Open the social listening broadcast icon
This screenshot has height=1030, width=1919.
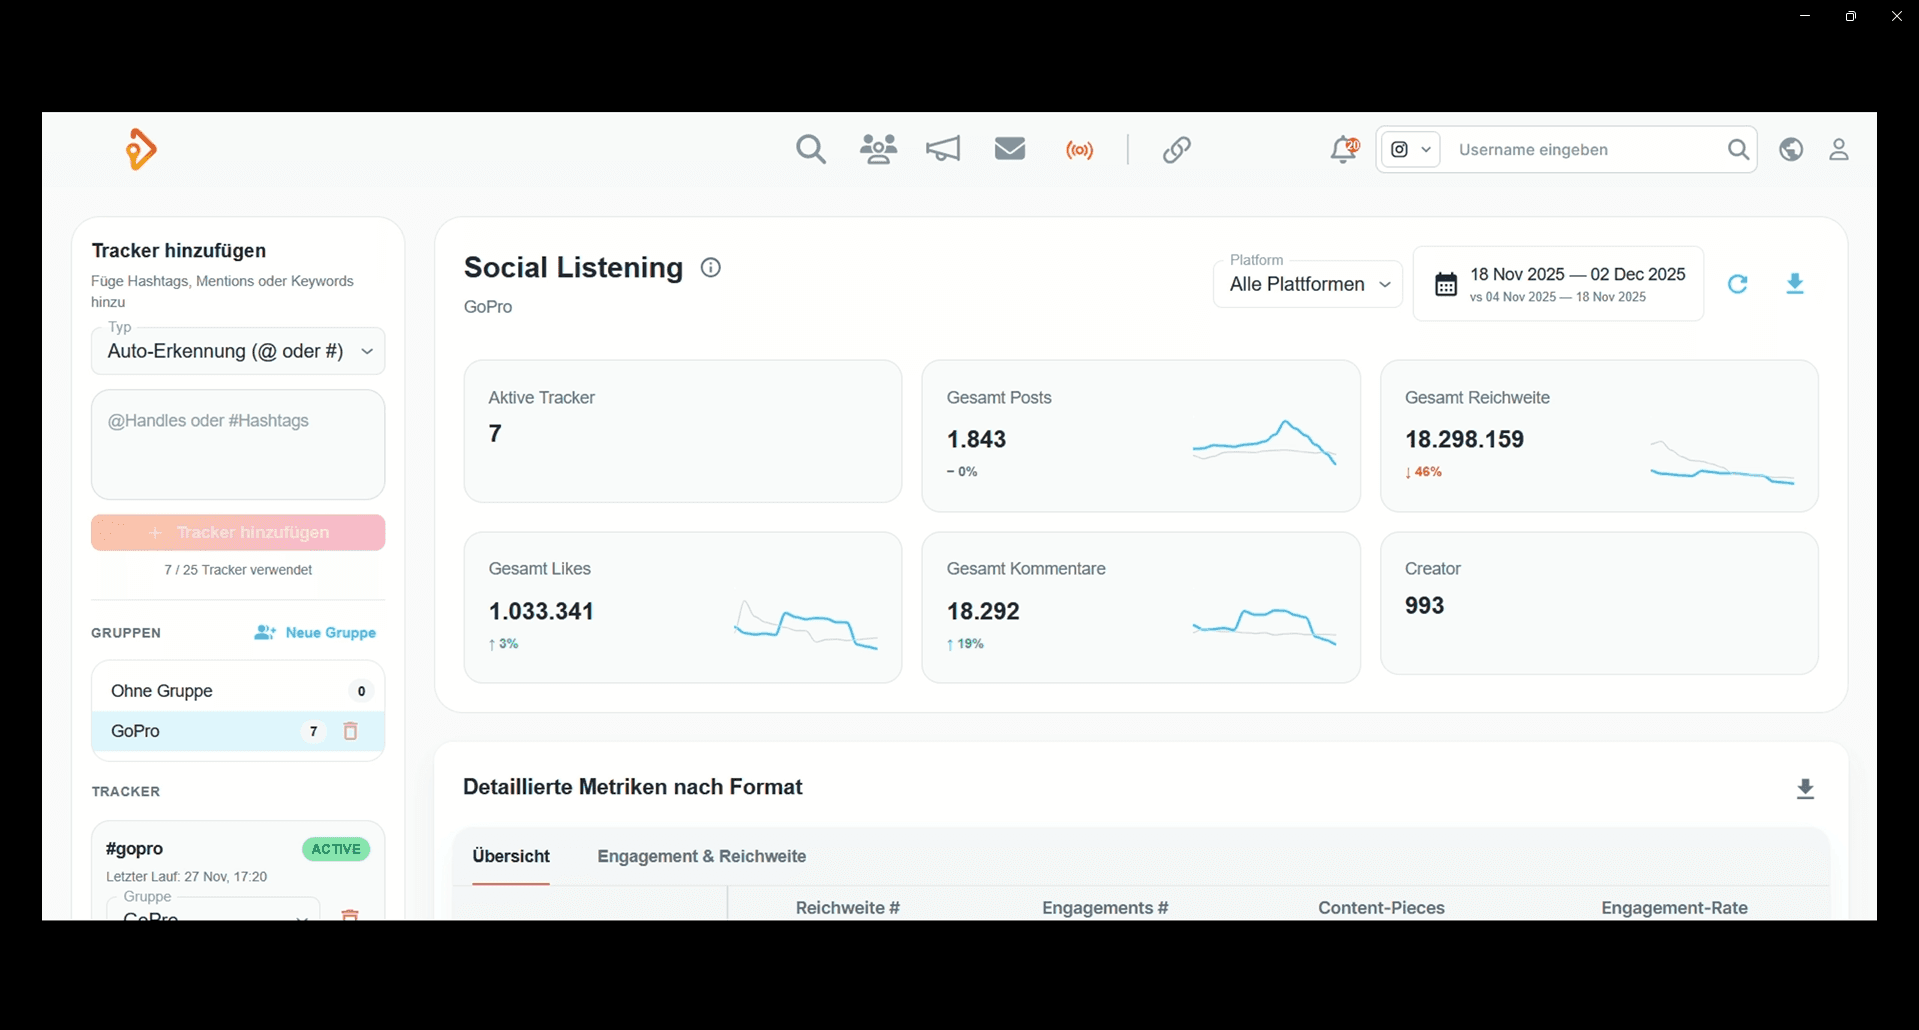click(x=1080, y=151)
